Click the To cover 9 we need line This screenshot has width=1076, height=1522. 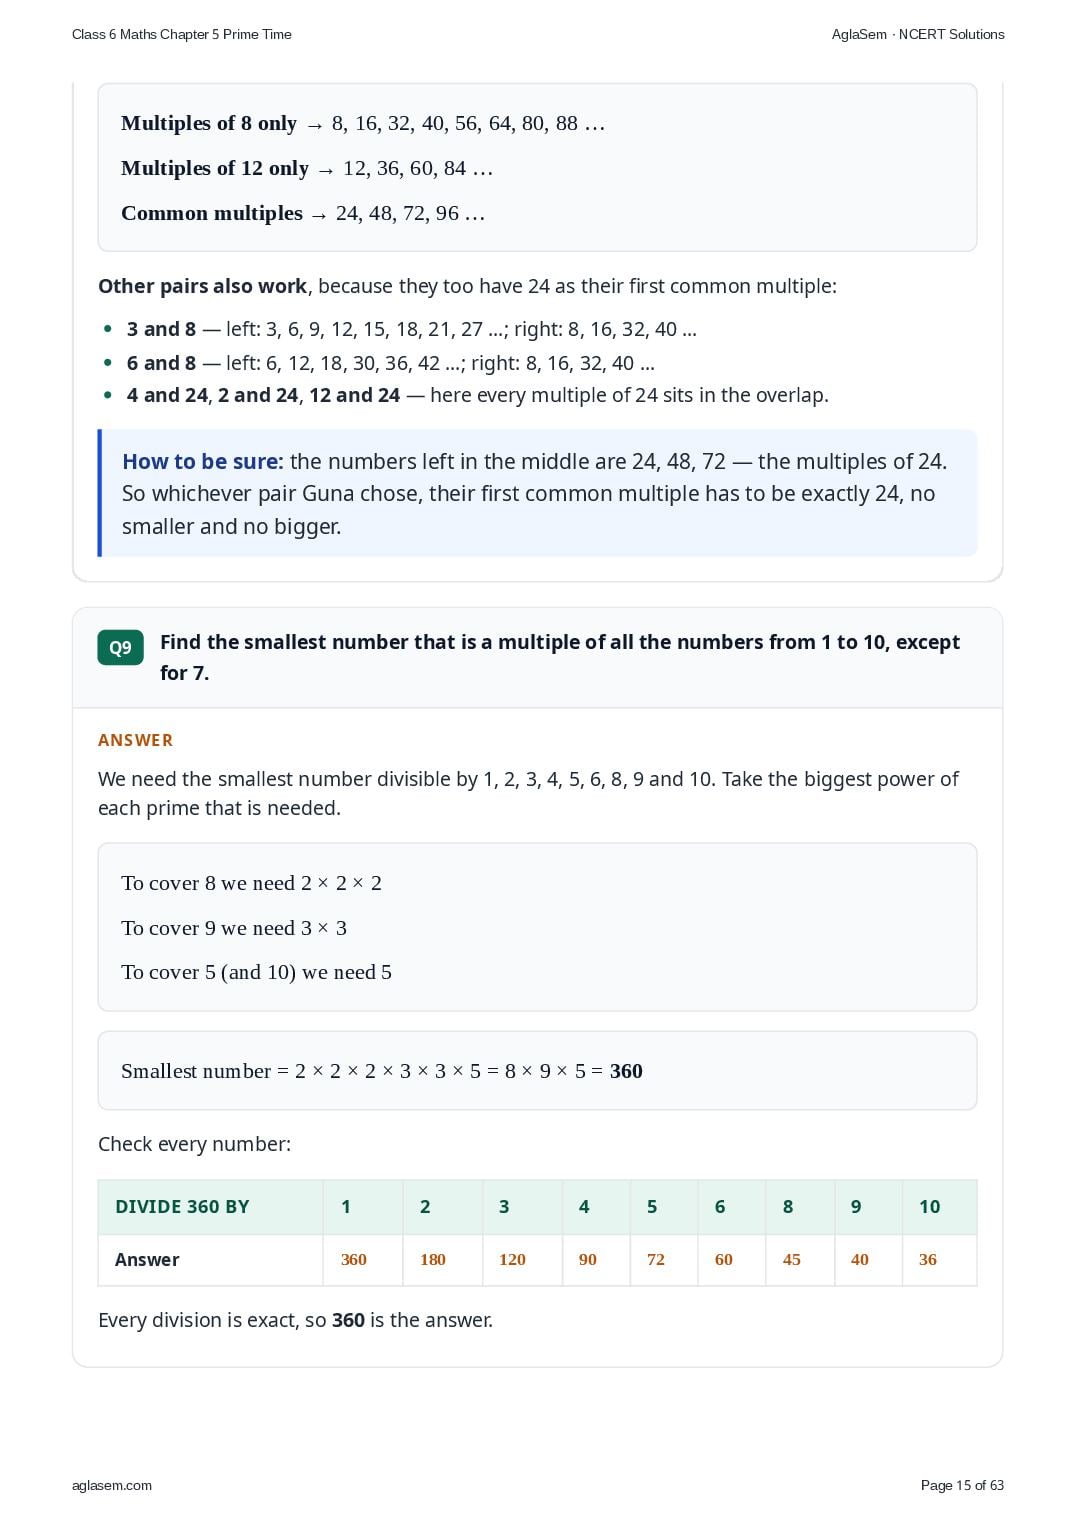[x=234, y=928]
